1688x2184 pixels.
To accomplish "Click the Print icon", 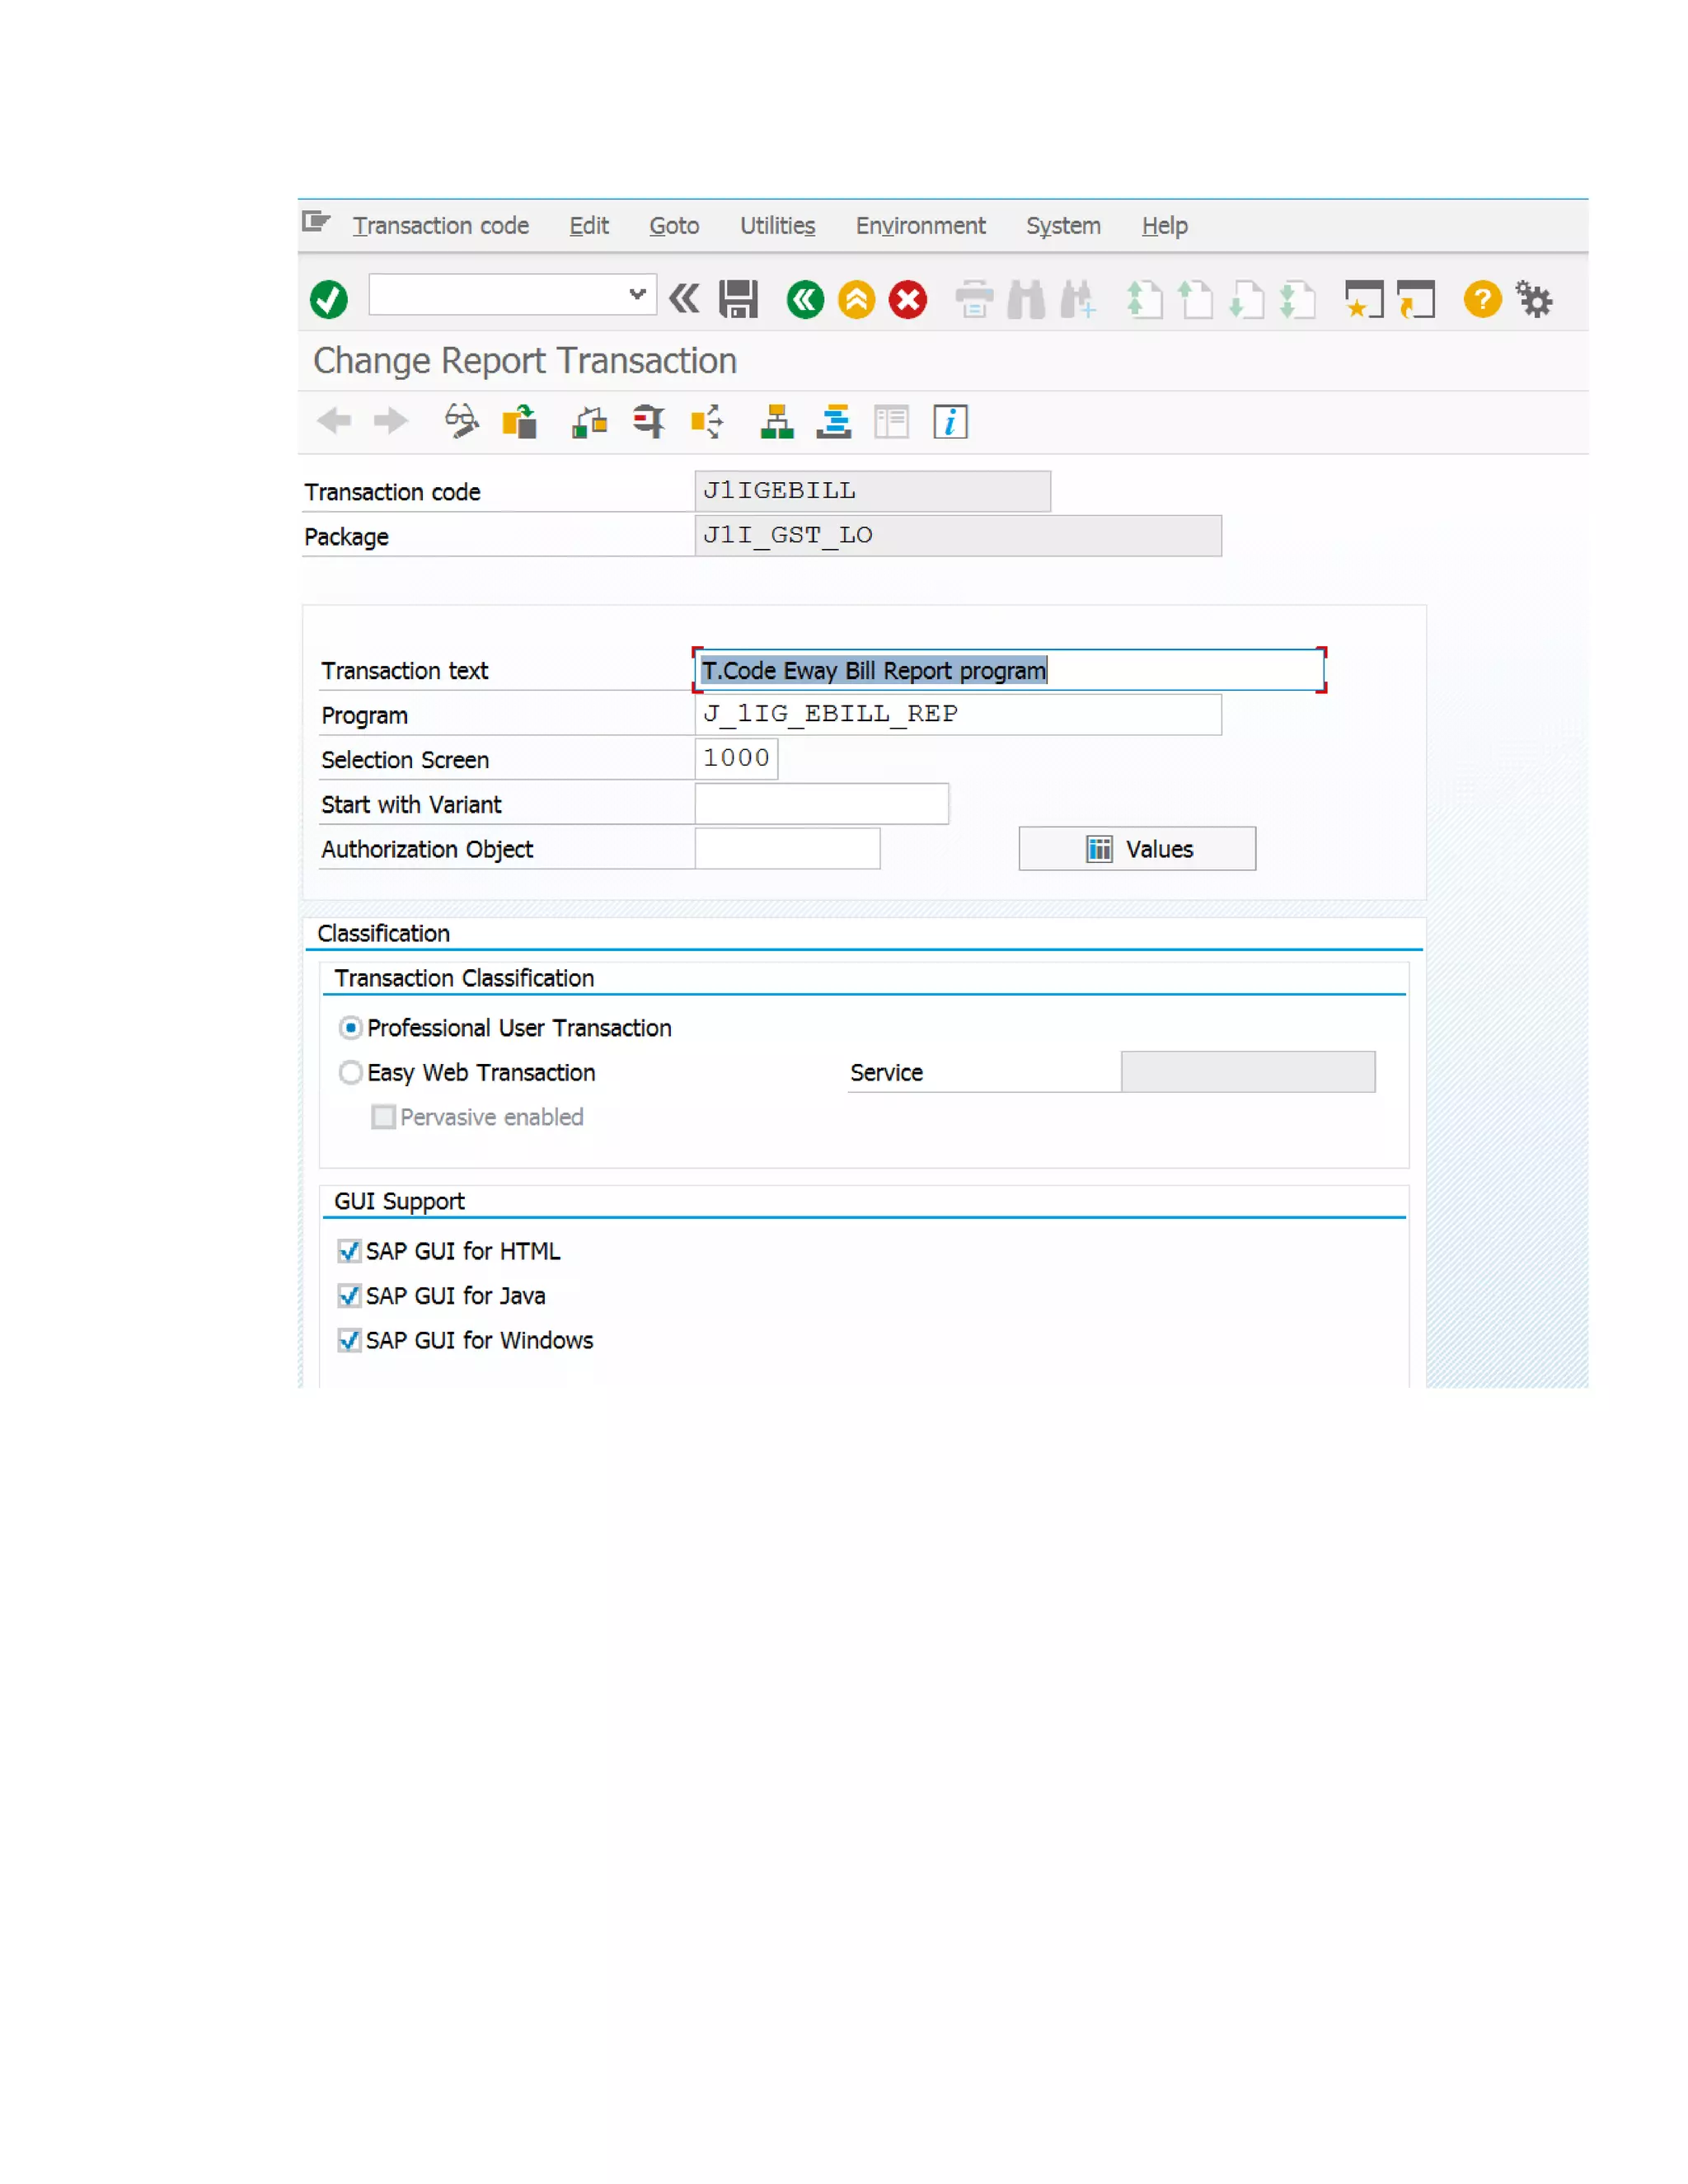I will (974, 299).
